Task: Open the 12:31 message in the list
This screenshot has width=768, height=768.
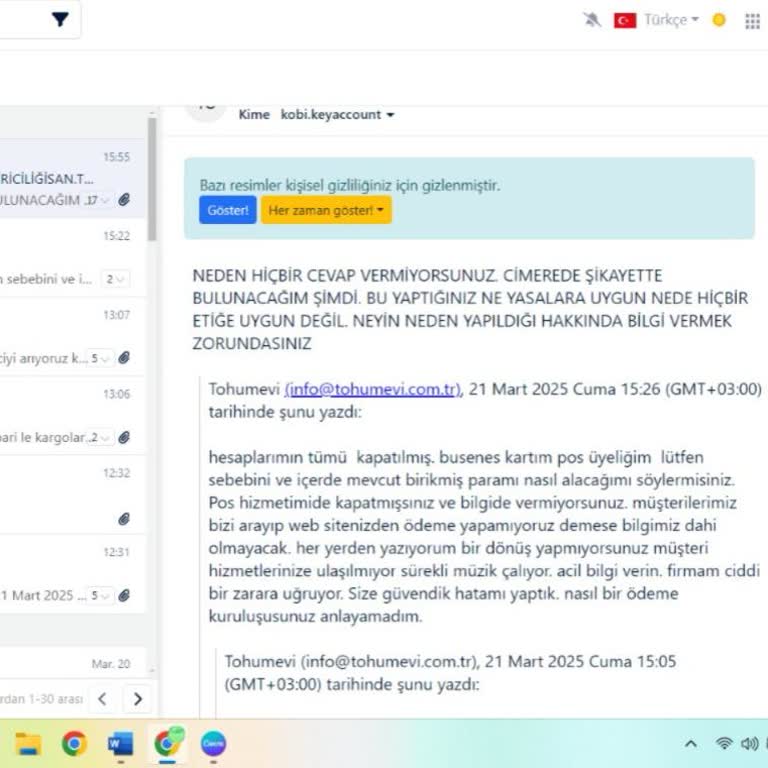Action: point(72,574)
